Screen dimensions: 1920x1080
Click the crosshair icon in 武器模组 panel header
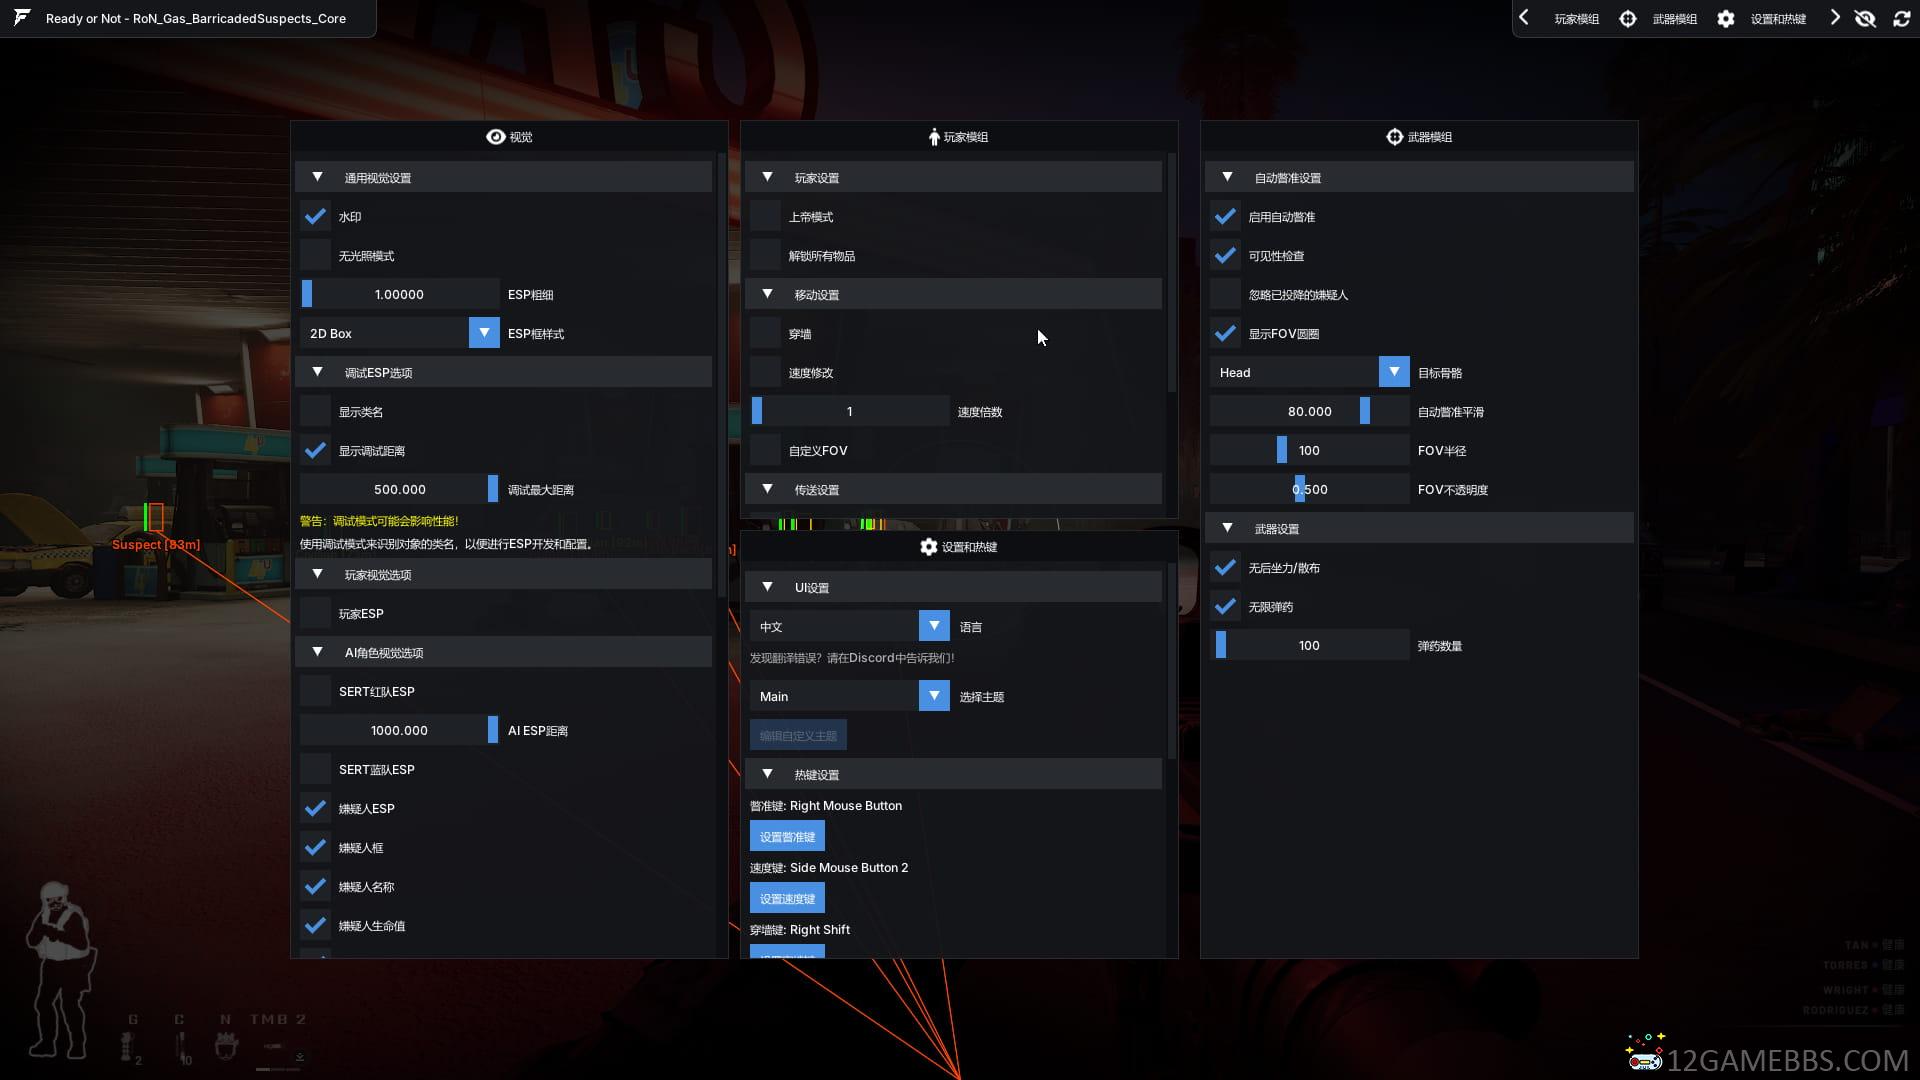click(x=1394, y=136)
